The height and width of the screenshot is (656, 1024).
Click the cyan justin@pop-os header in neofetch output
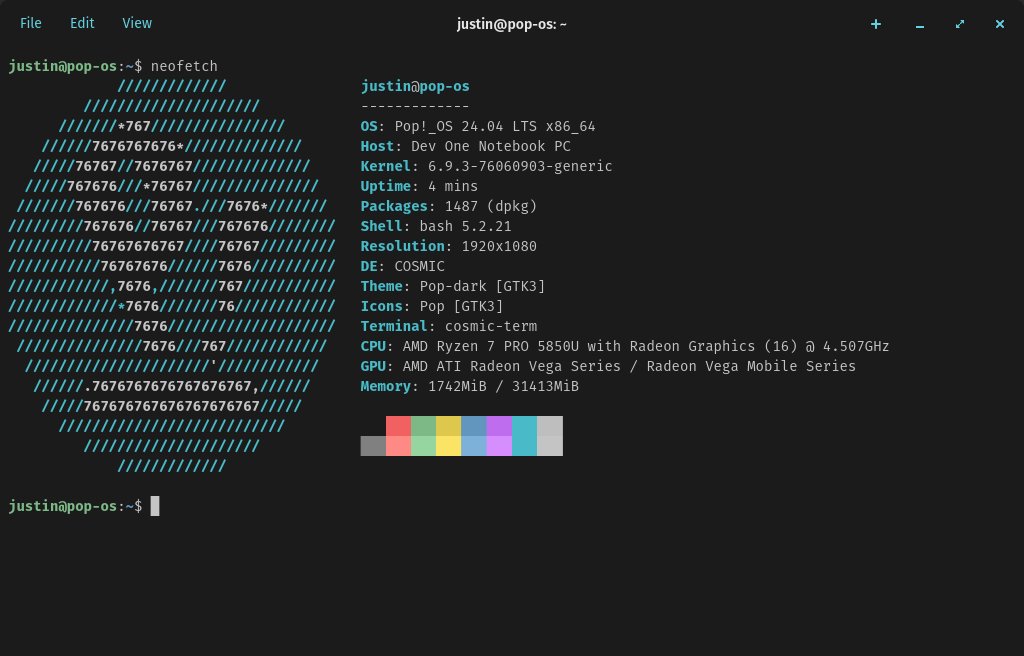[415, 86]
